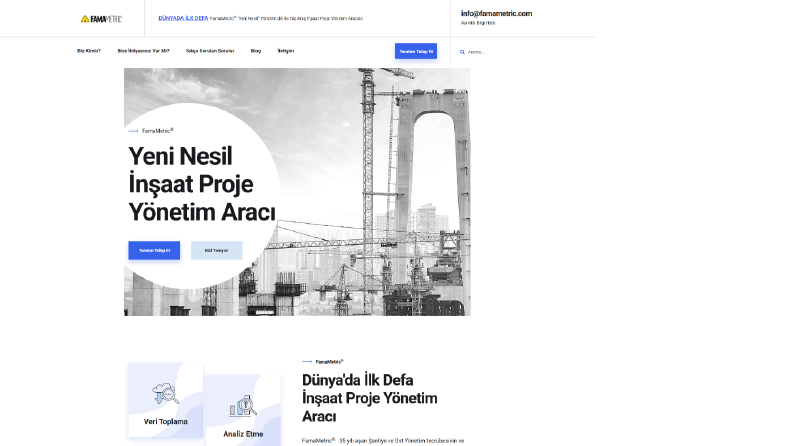Click the Veri Toplama cloud download icon
793x446 pixels.
(165, 393)
